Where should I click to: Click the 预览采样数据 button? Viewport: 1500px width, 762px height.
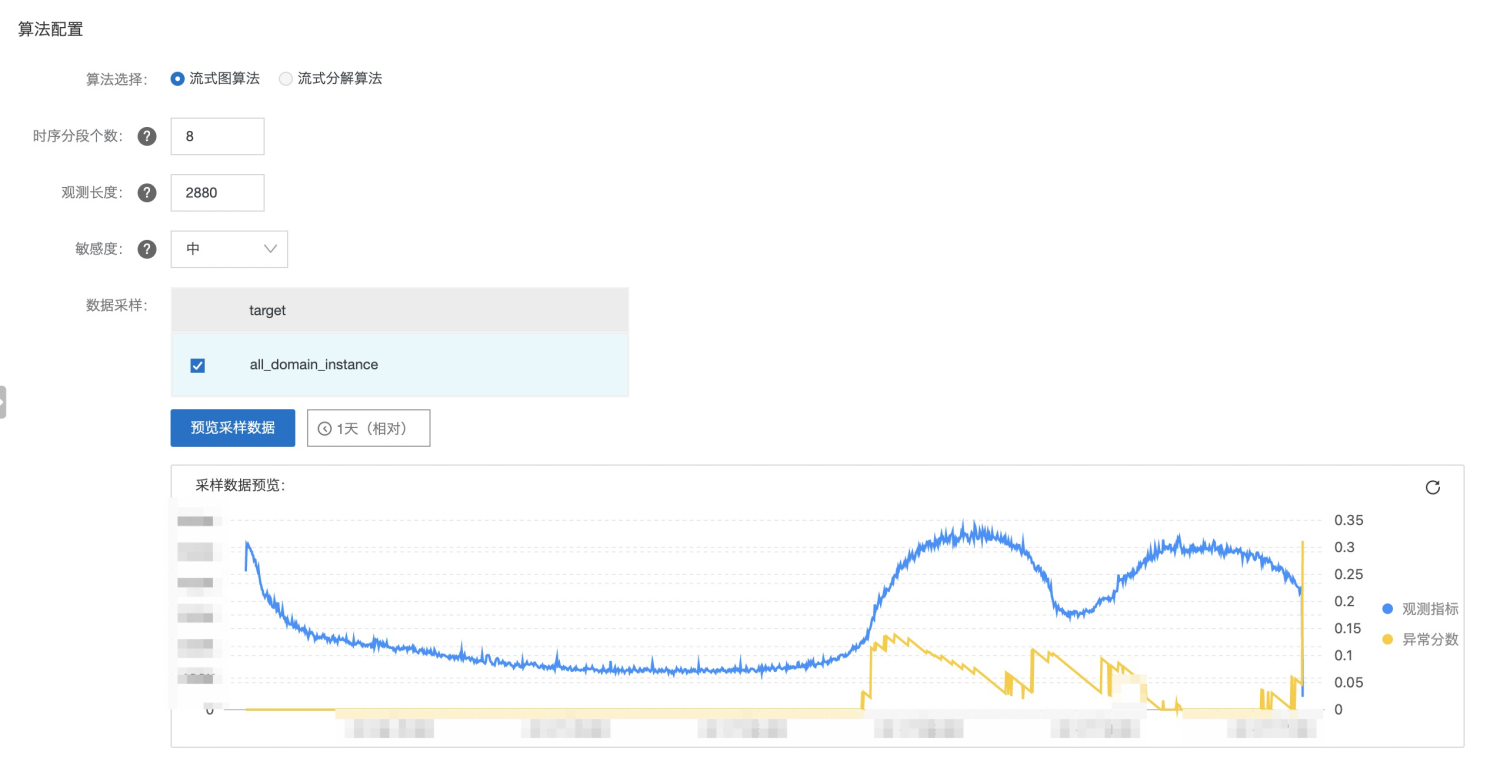click(x=232, y=428)
